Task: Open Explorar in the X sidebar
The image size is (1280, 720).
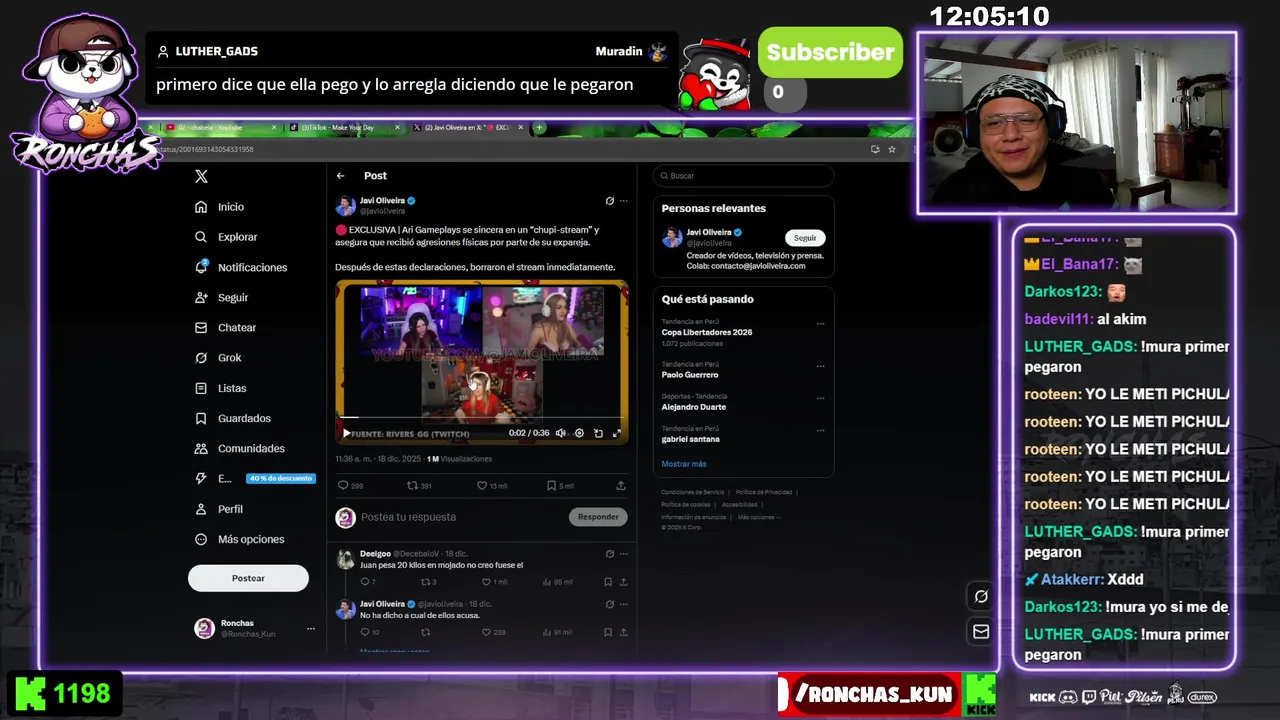Action: (x=226, y=237)
